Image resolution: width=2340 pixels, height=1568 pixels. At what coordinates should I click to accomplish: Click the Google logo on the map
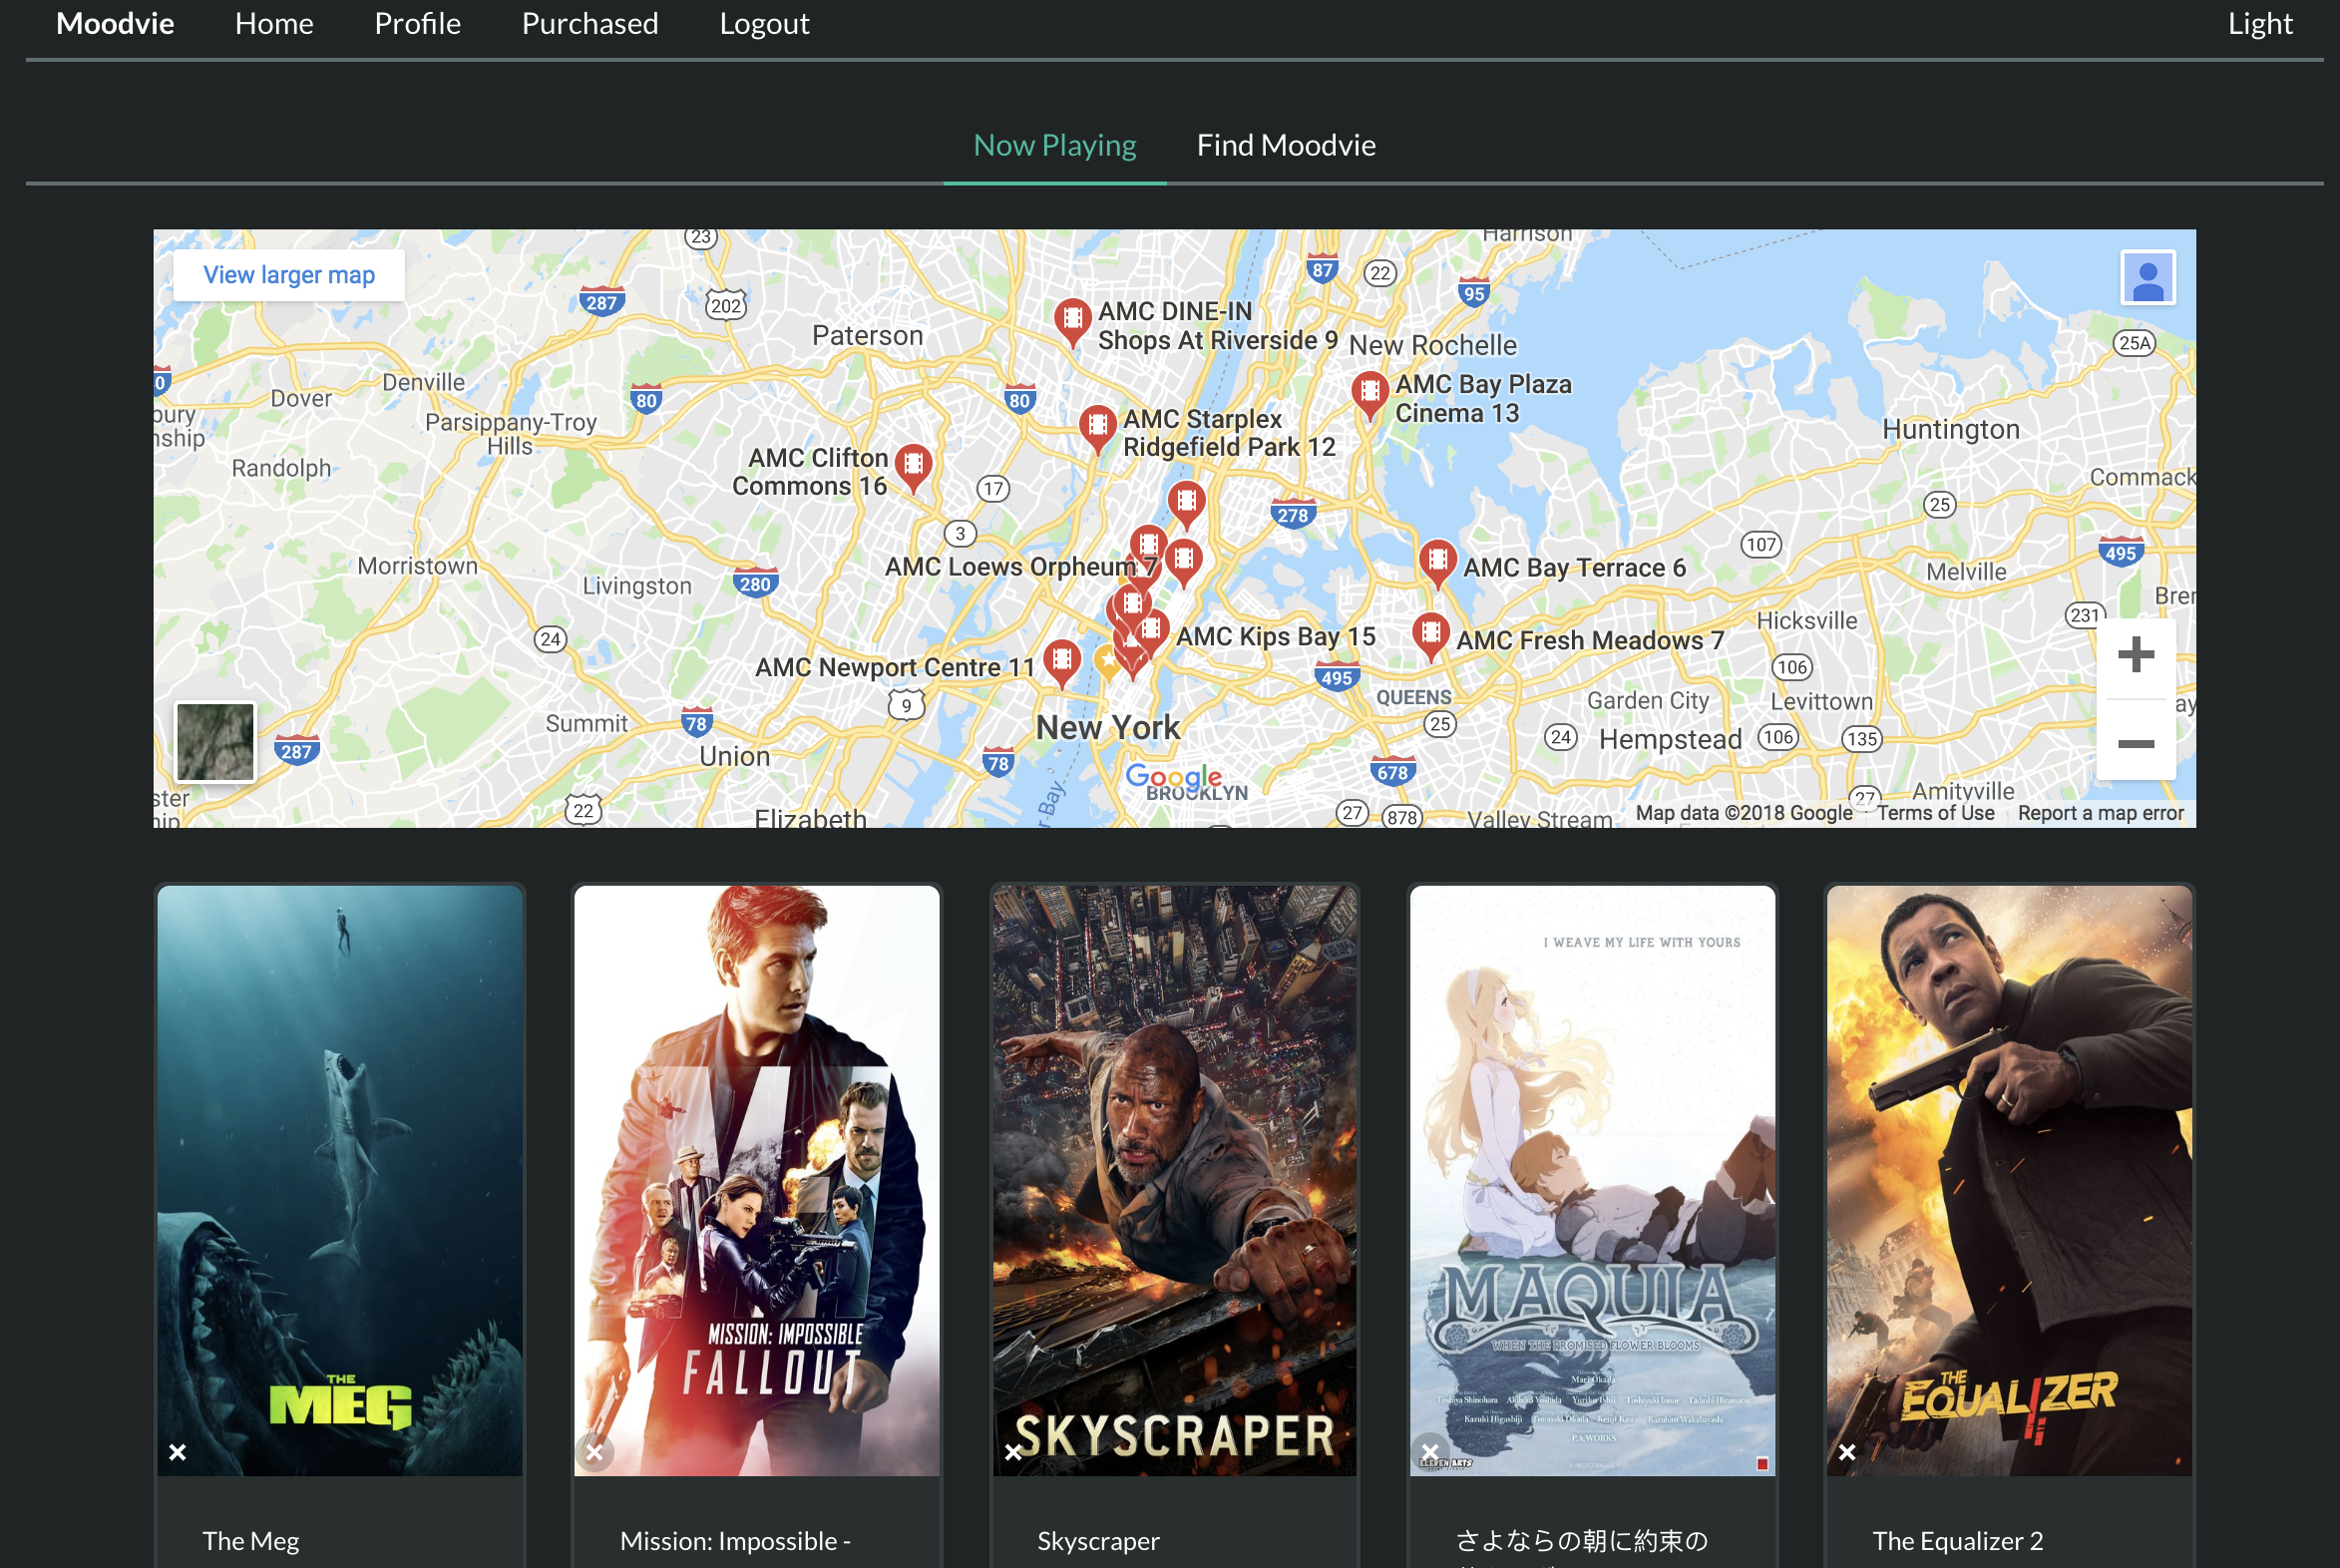pyautogui.click(x=1174, y=776)
